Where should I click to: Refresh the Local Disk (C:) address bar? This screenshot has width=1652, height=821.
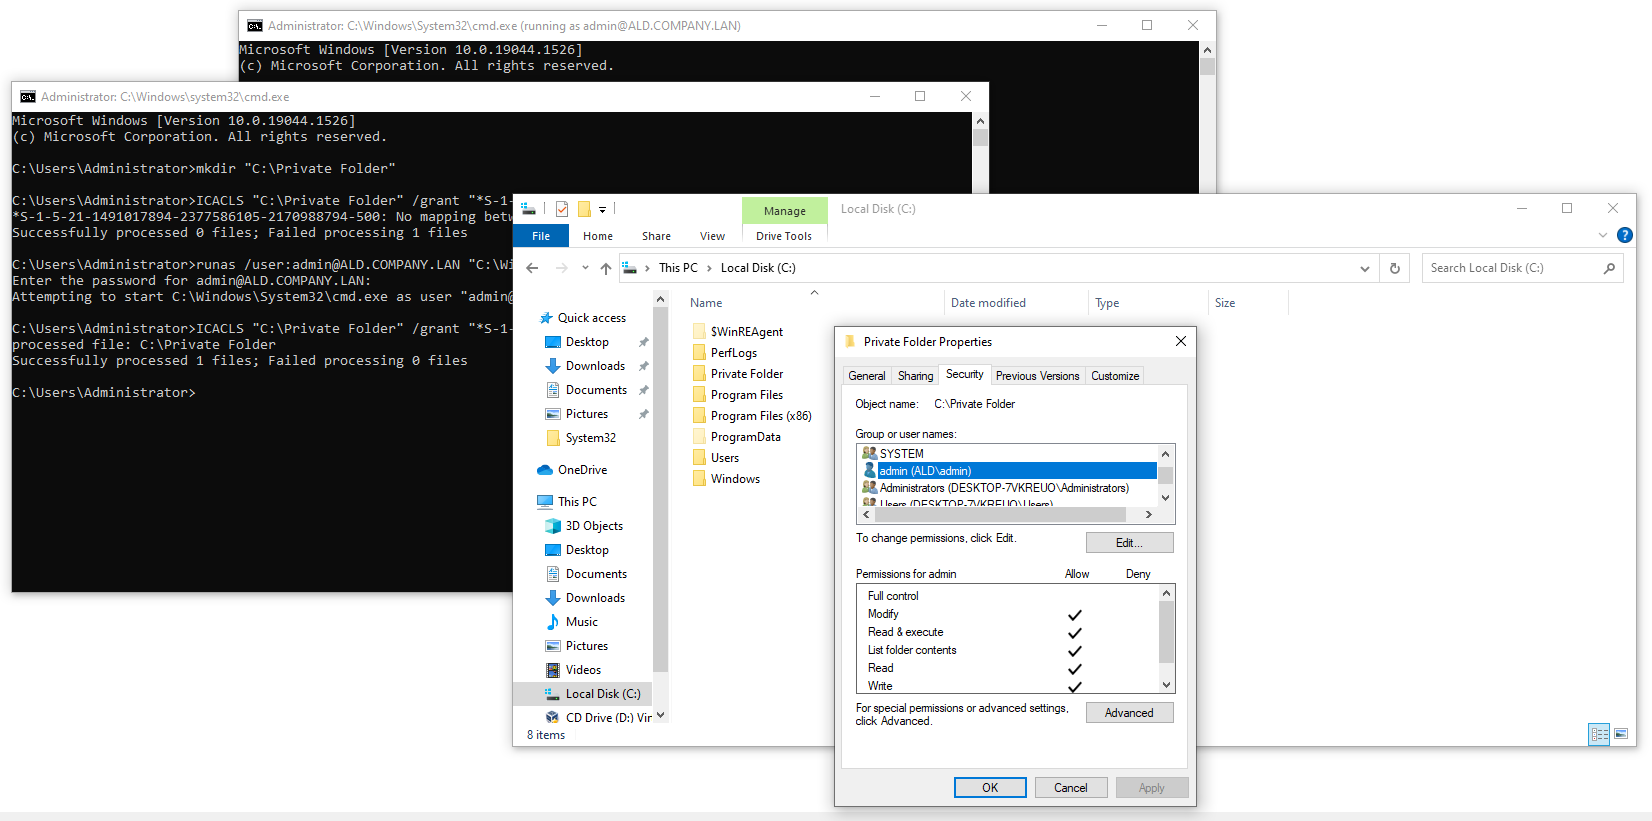pyautogui.click(x=1395, y=268)
